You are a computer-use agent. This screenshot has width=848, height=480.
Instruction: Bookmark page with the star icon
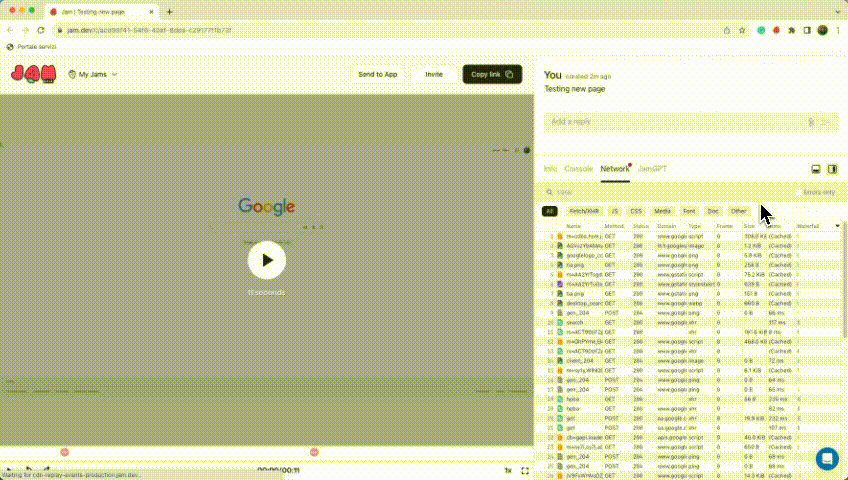point(742,30)
